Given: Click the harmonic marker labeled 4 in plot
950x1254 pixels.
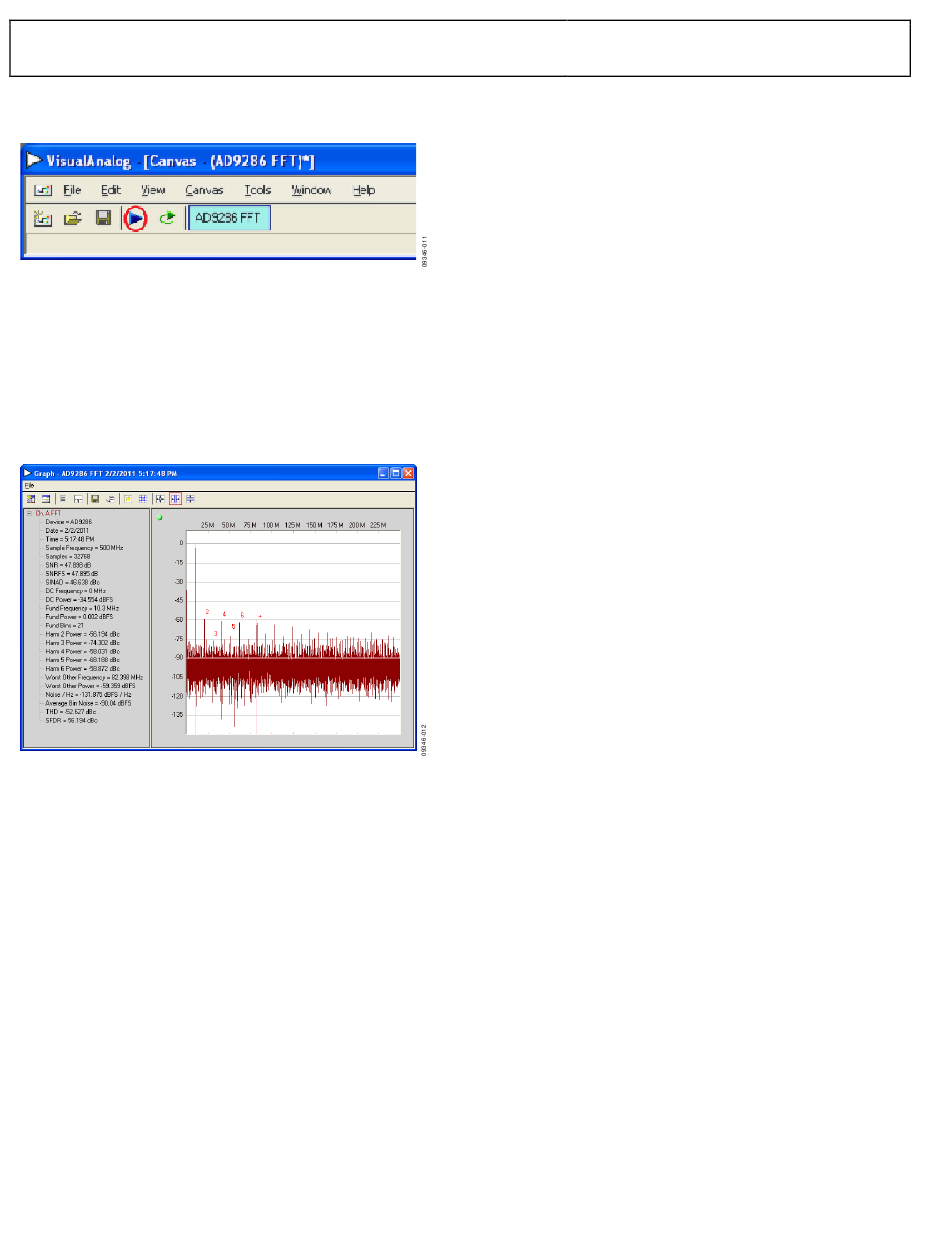Looking at the screenshot, I should (x=224, y=613).
